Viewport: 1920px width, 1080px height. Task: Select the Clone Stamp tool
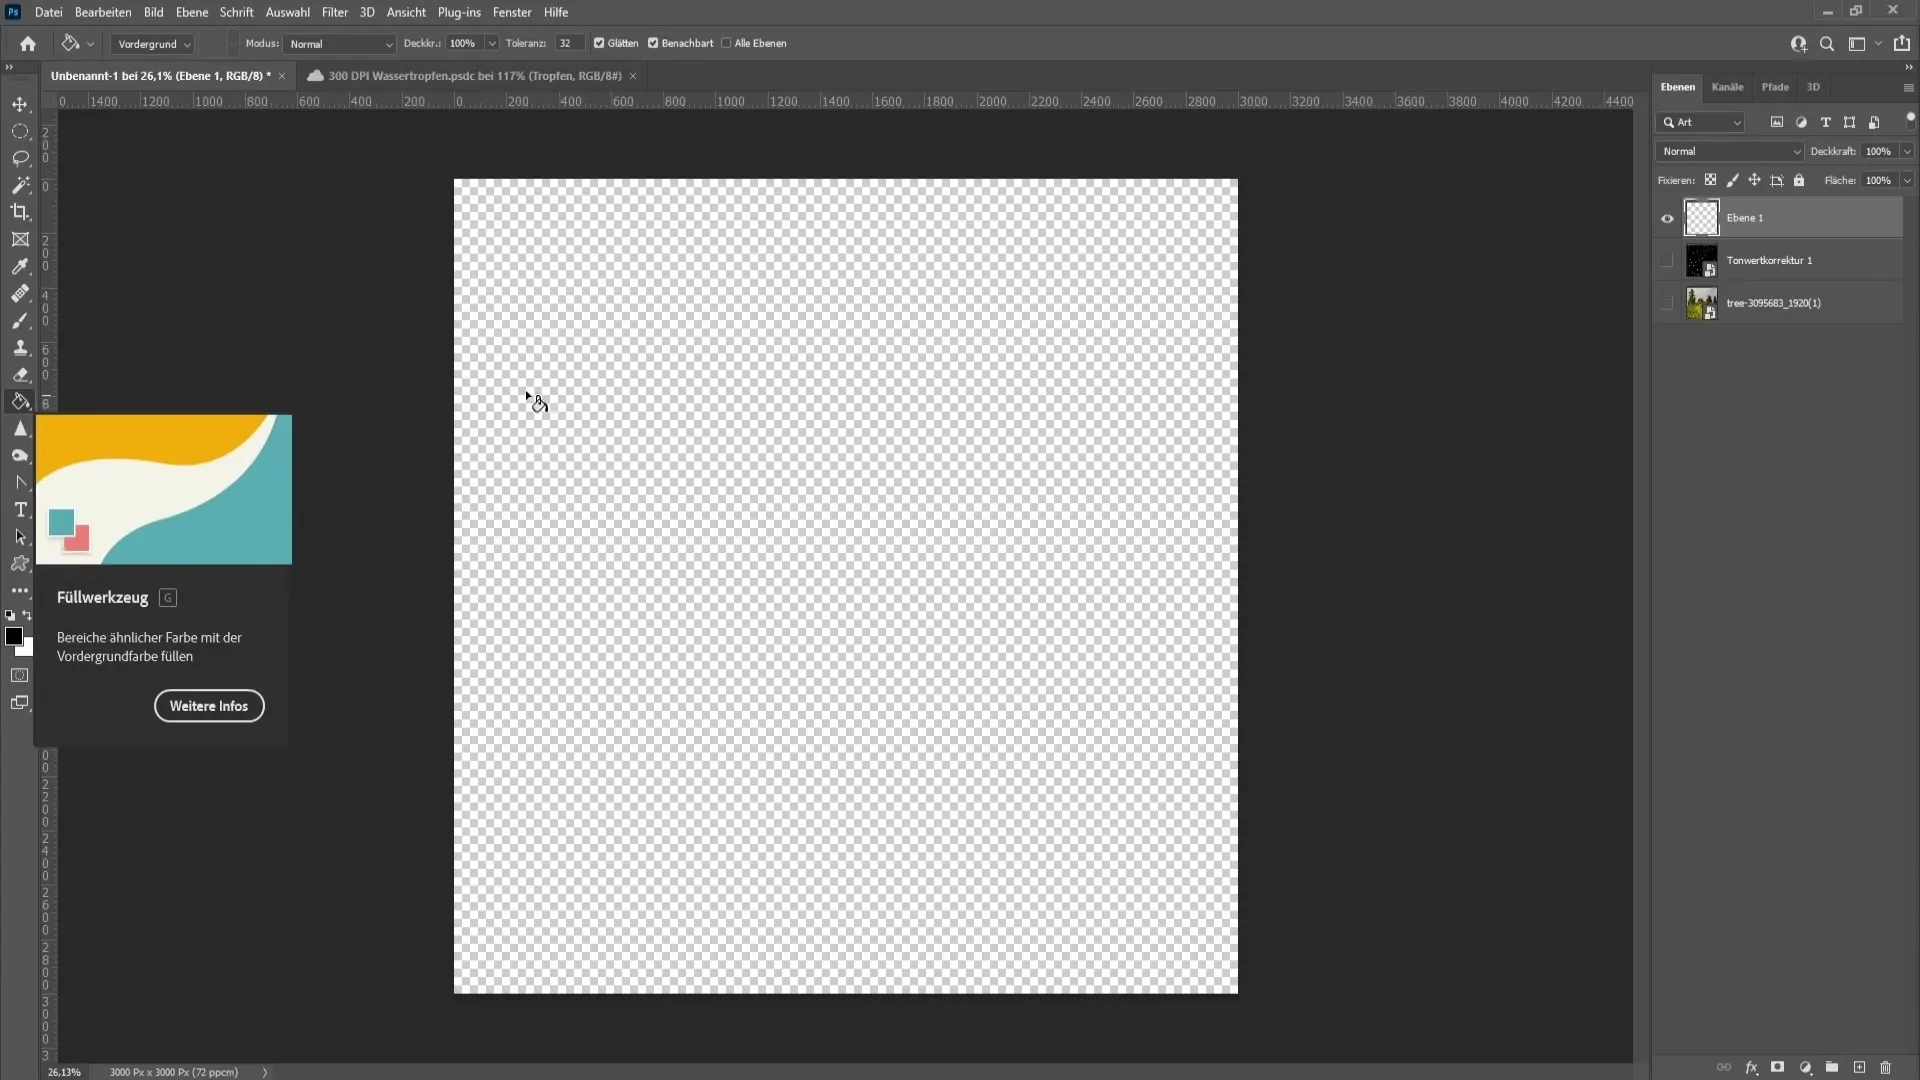(18, 345)
